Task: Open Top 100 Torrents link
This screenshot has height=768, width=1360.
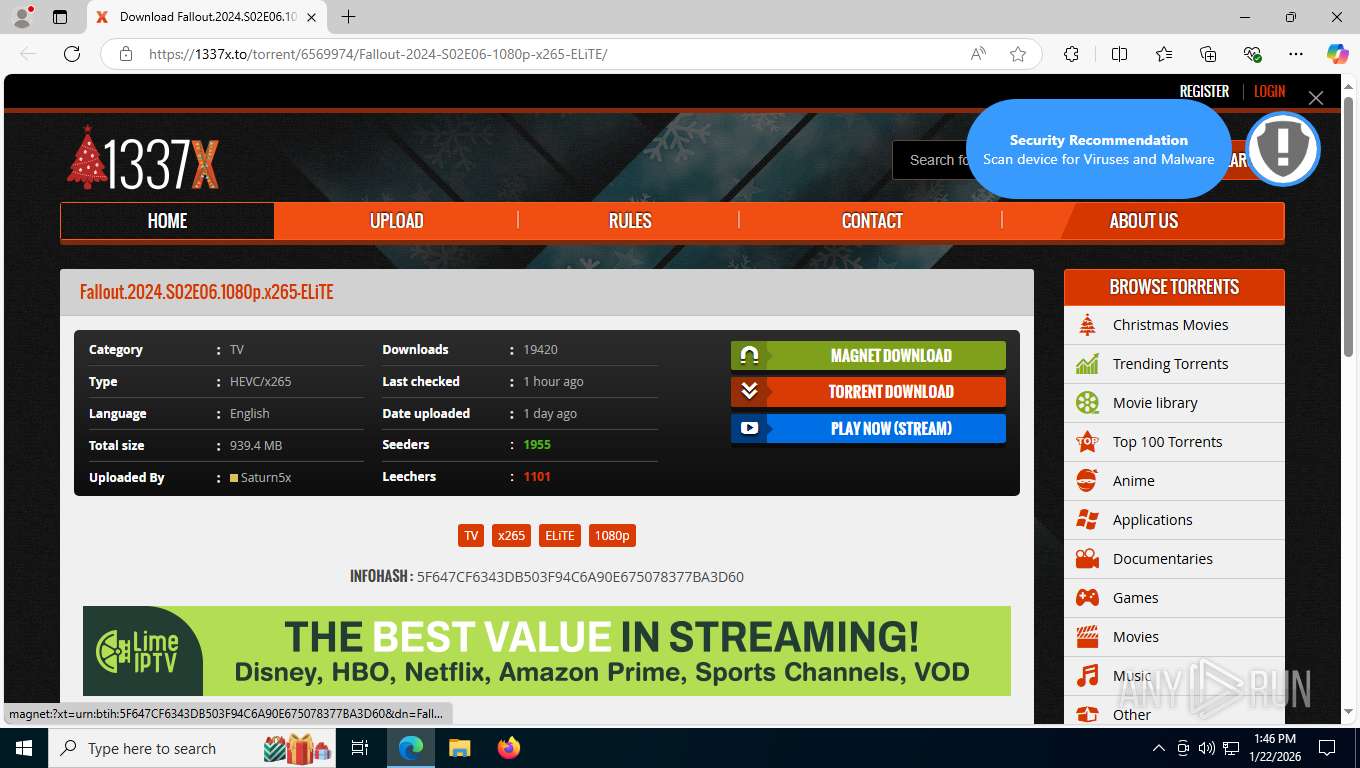Action: point(1167,442)
